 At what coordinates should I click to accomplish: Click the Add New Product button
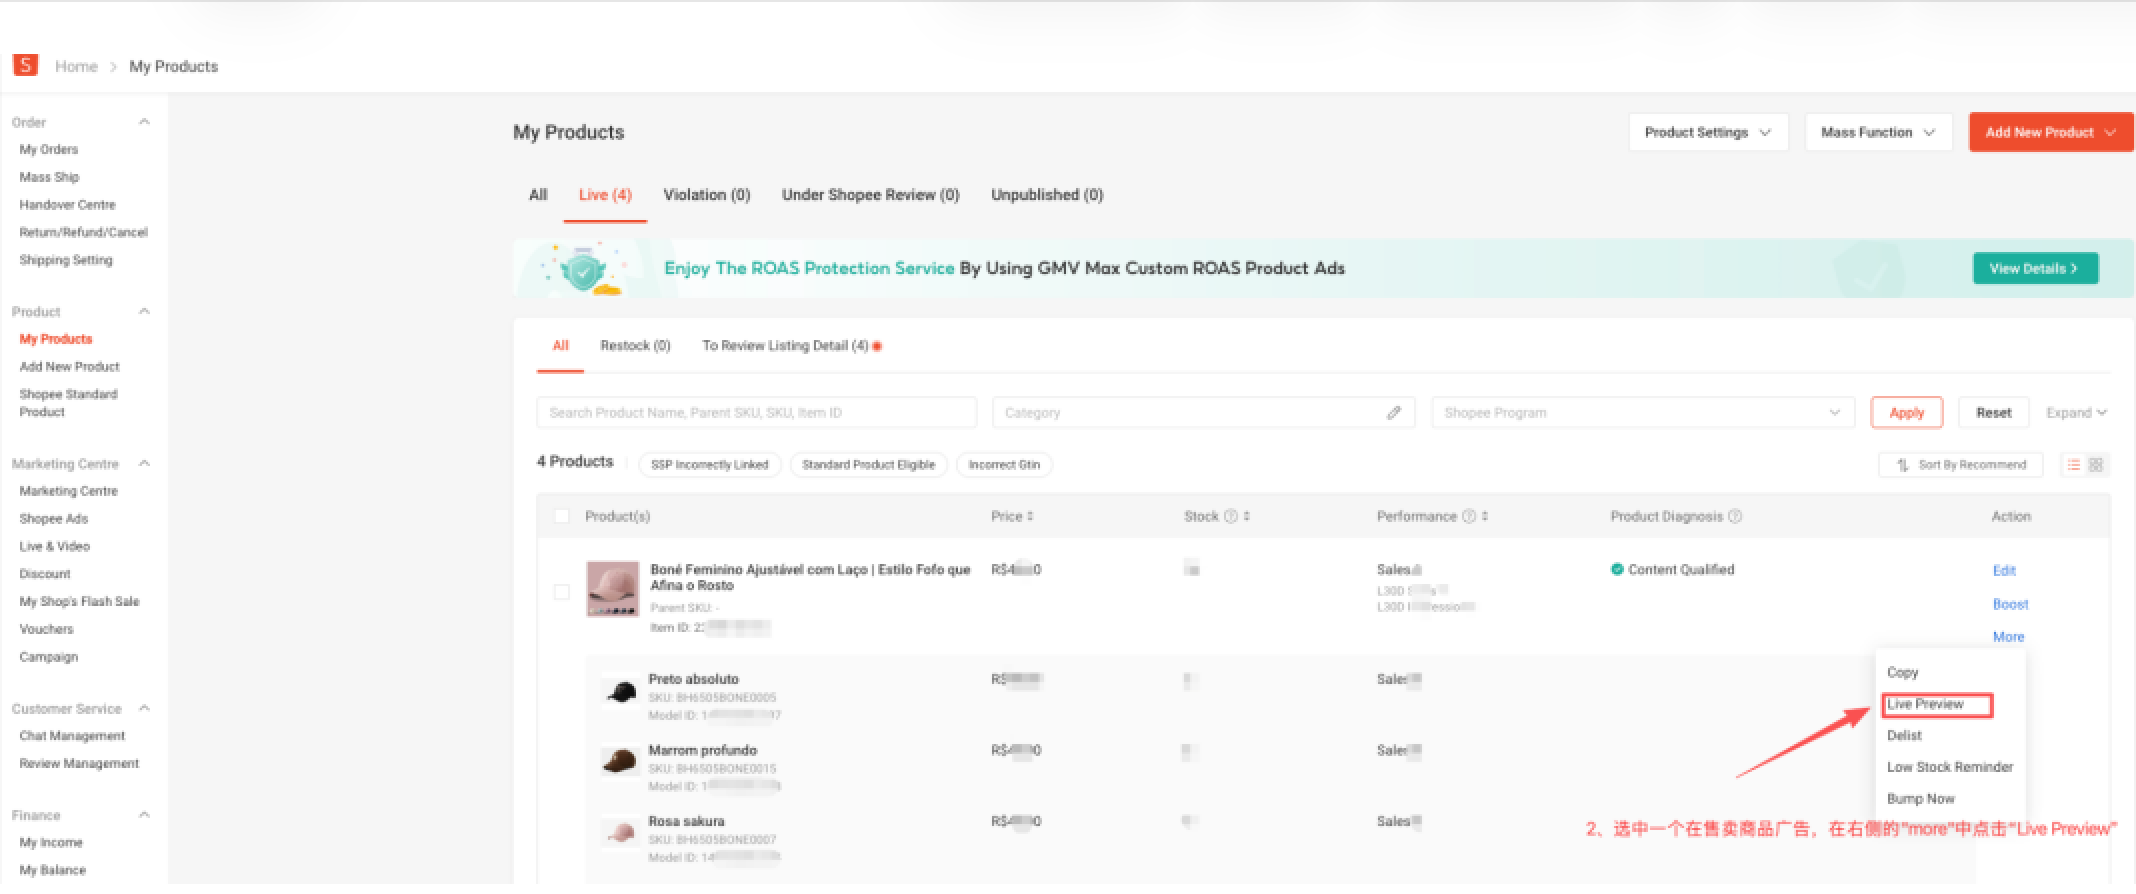[2050, 132]
